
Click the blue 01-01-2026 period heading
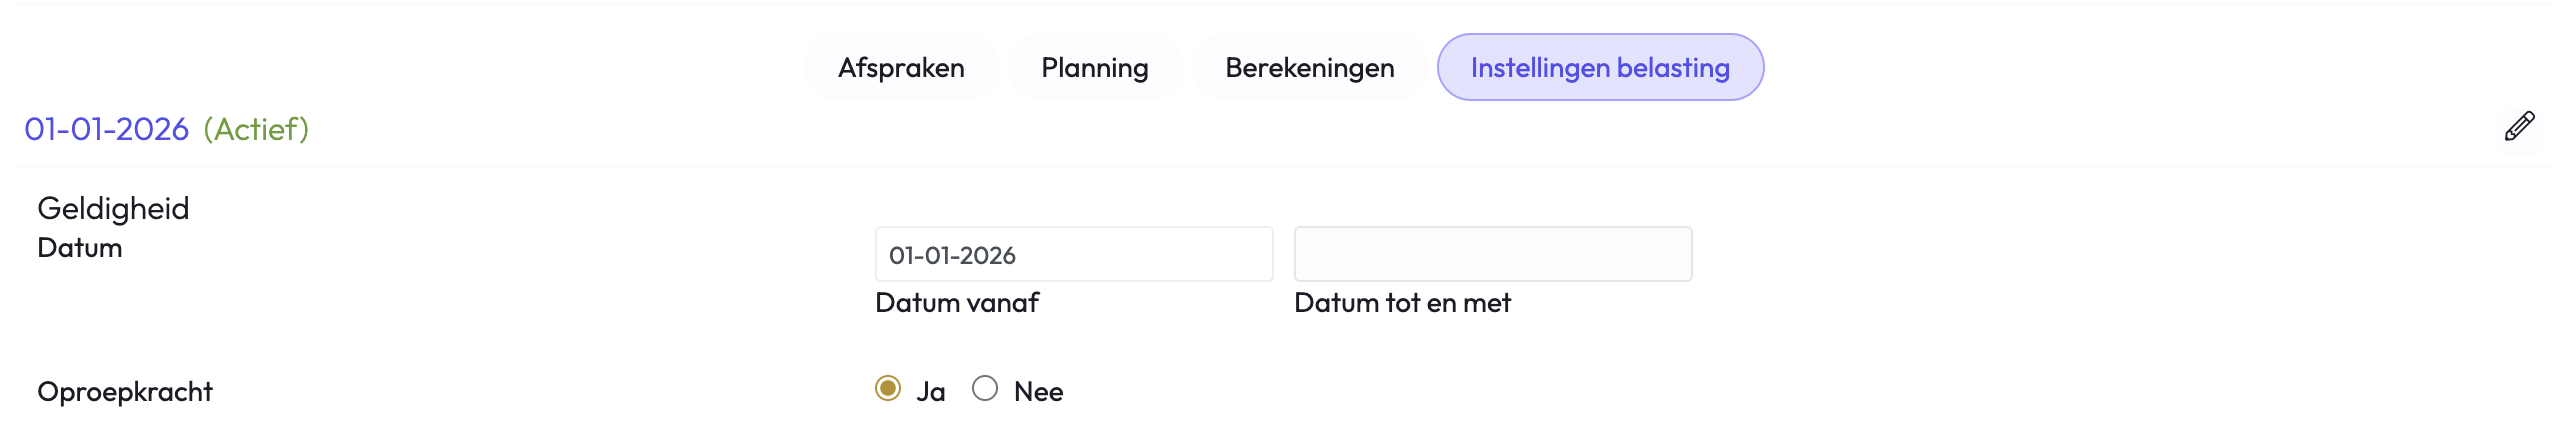click(x=106, y=129)
